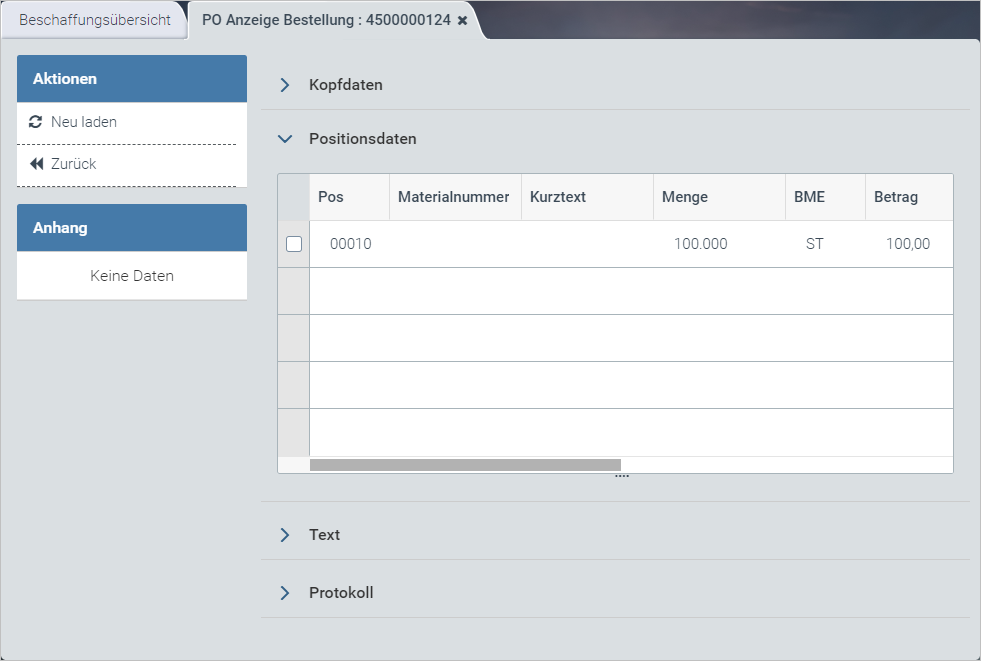Select the PO Anzeige Bestellung tab
Screen dimensions: 981x661
pyautogui.click(x=327, y=20)
